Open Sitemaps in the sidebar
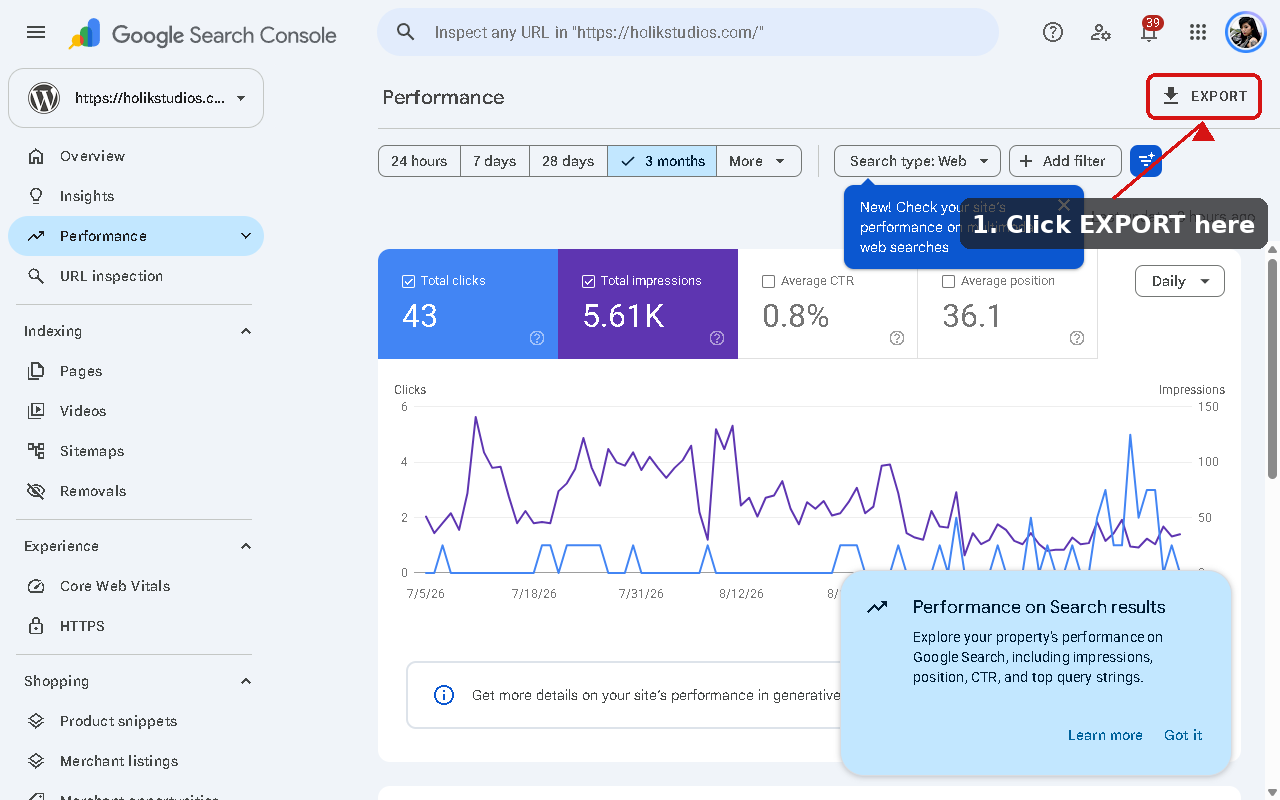The width and height of the screenshot is (1280, 800). coord(135,451)
